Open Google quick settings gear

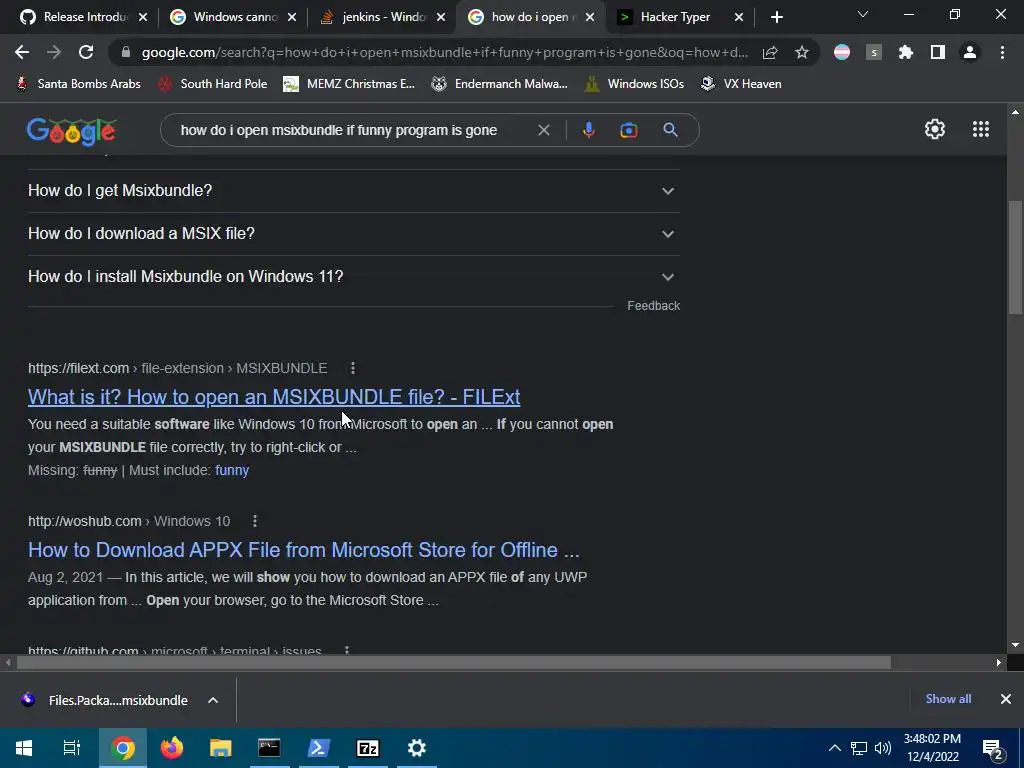tap(935, 129)
